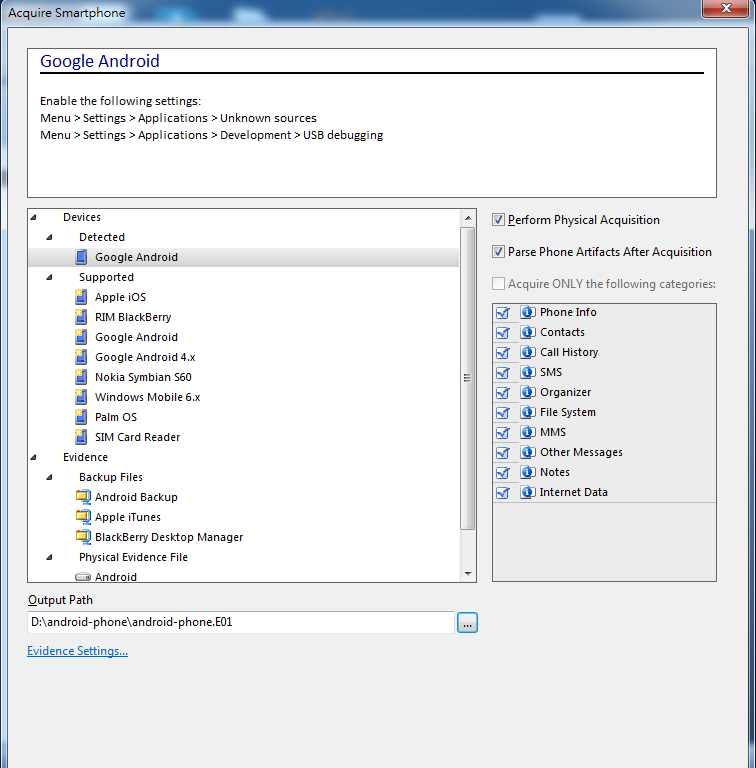The image size is (756, 768).
Task: Uncheck the Other Messages category checkbox
Action: tap(503, 453)
